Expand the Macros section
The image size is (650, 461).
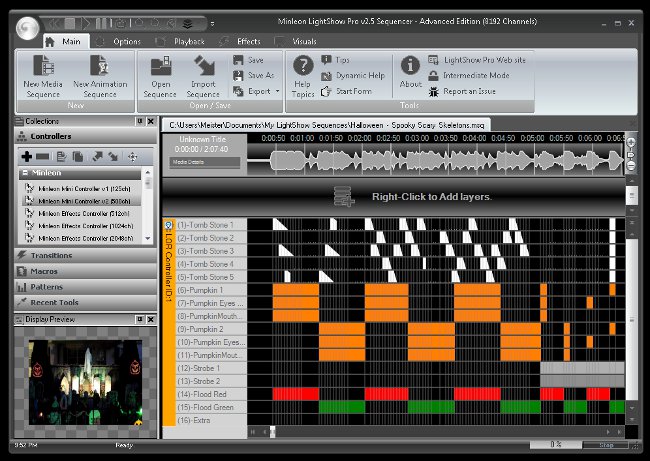(86, 271)
